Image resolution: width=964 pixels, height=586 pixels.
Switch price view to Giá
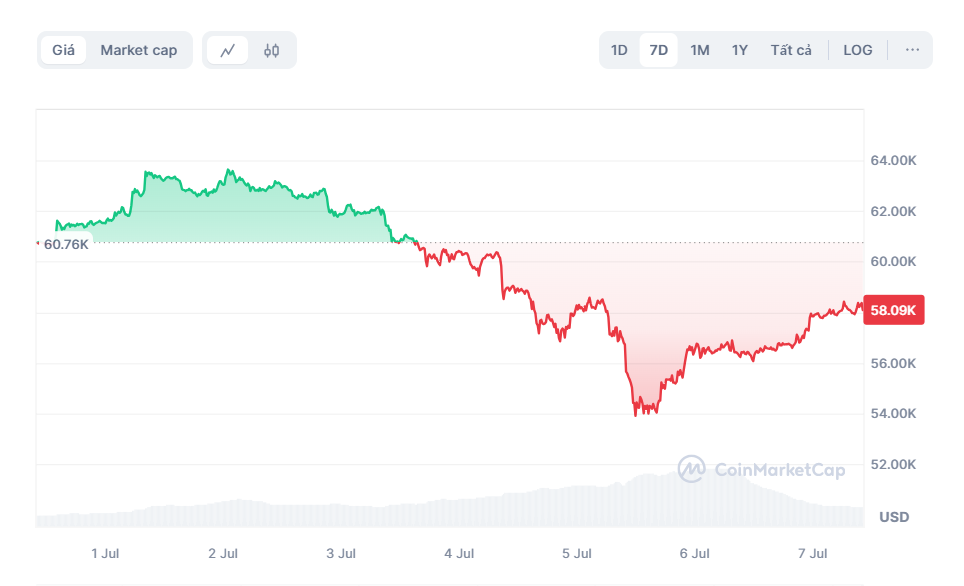pos(62,49)
